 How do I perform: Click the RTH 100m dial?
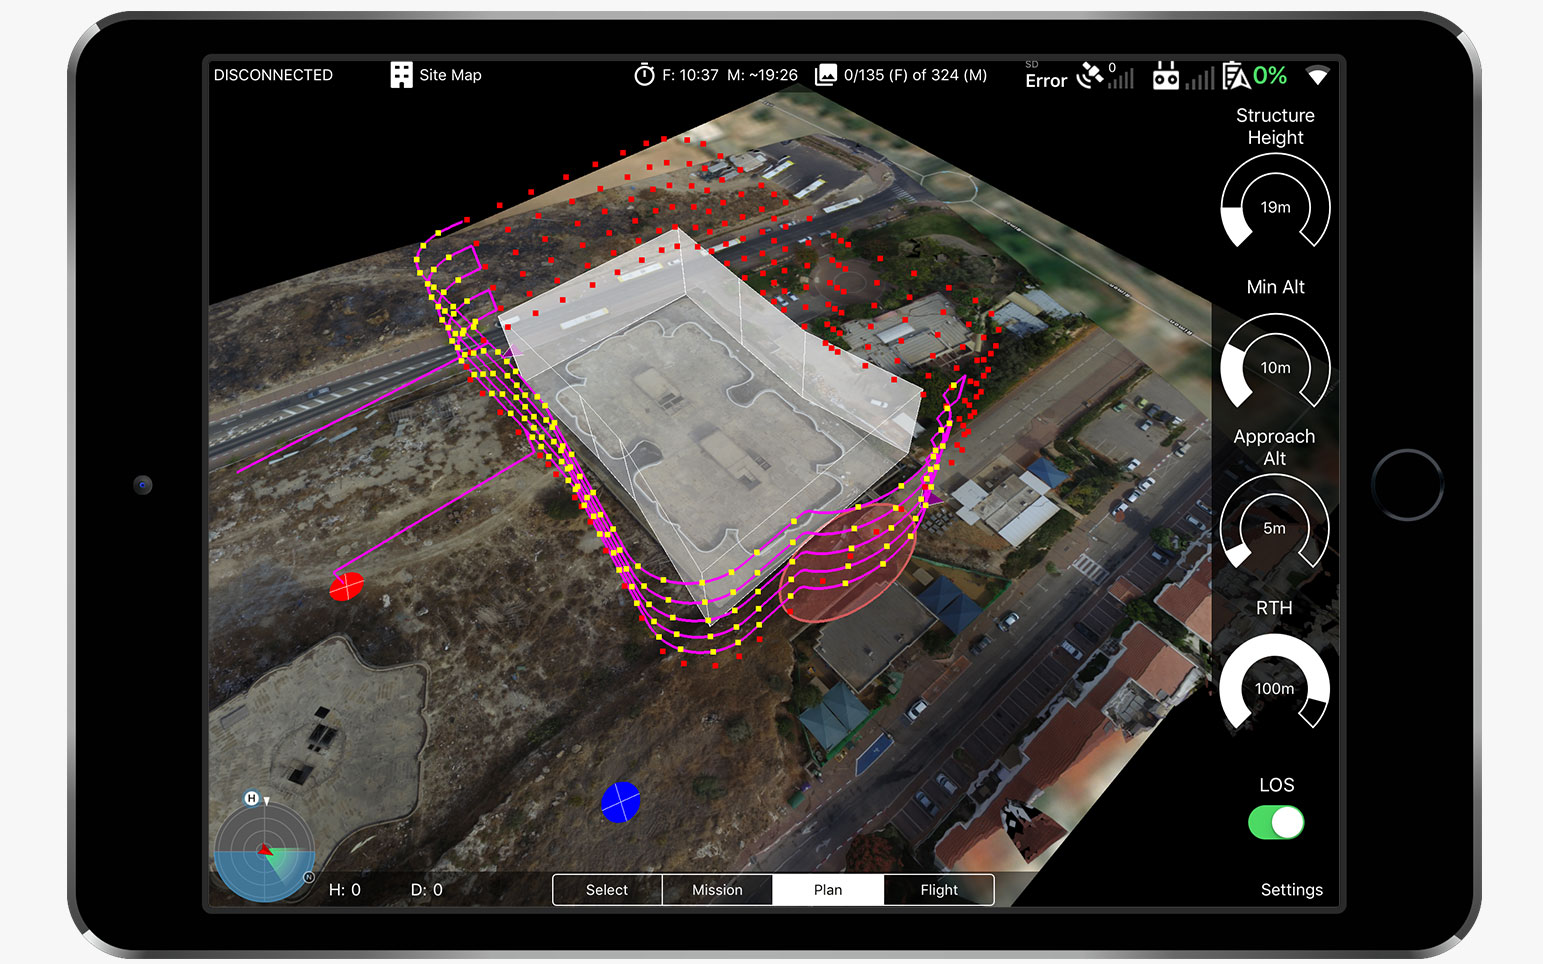point(1275,688)
